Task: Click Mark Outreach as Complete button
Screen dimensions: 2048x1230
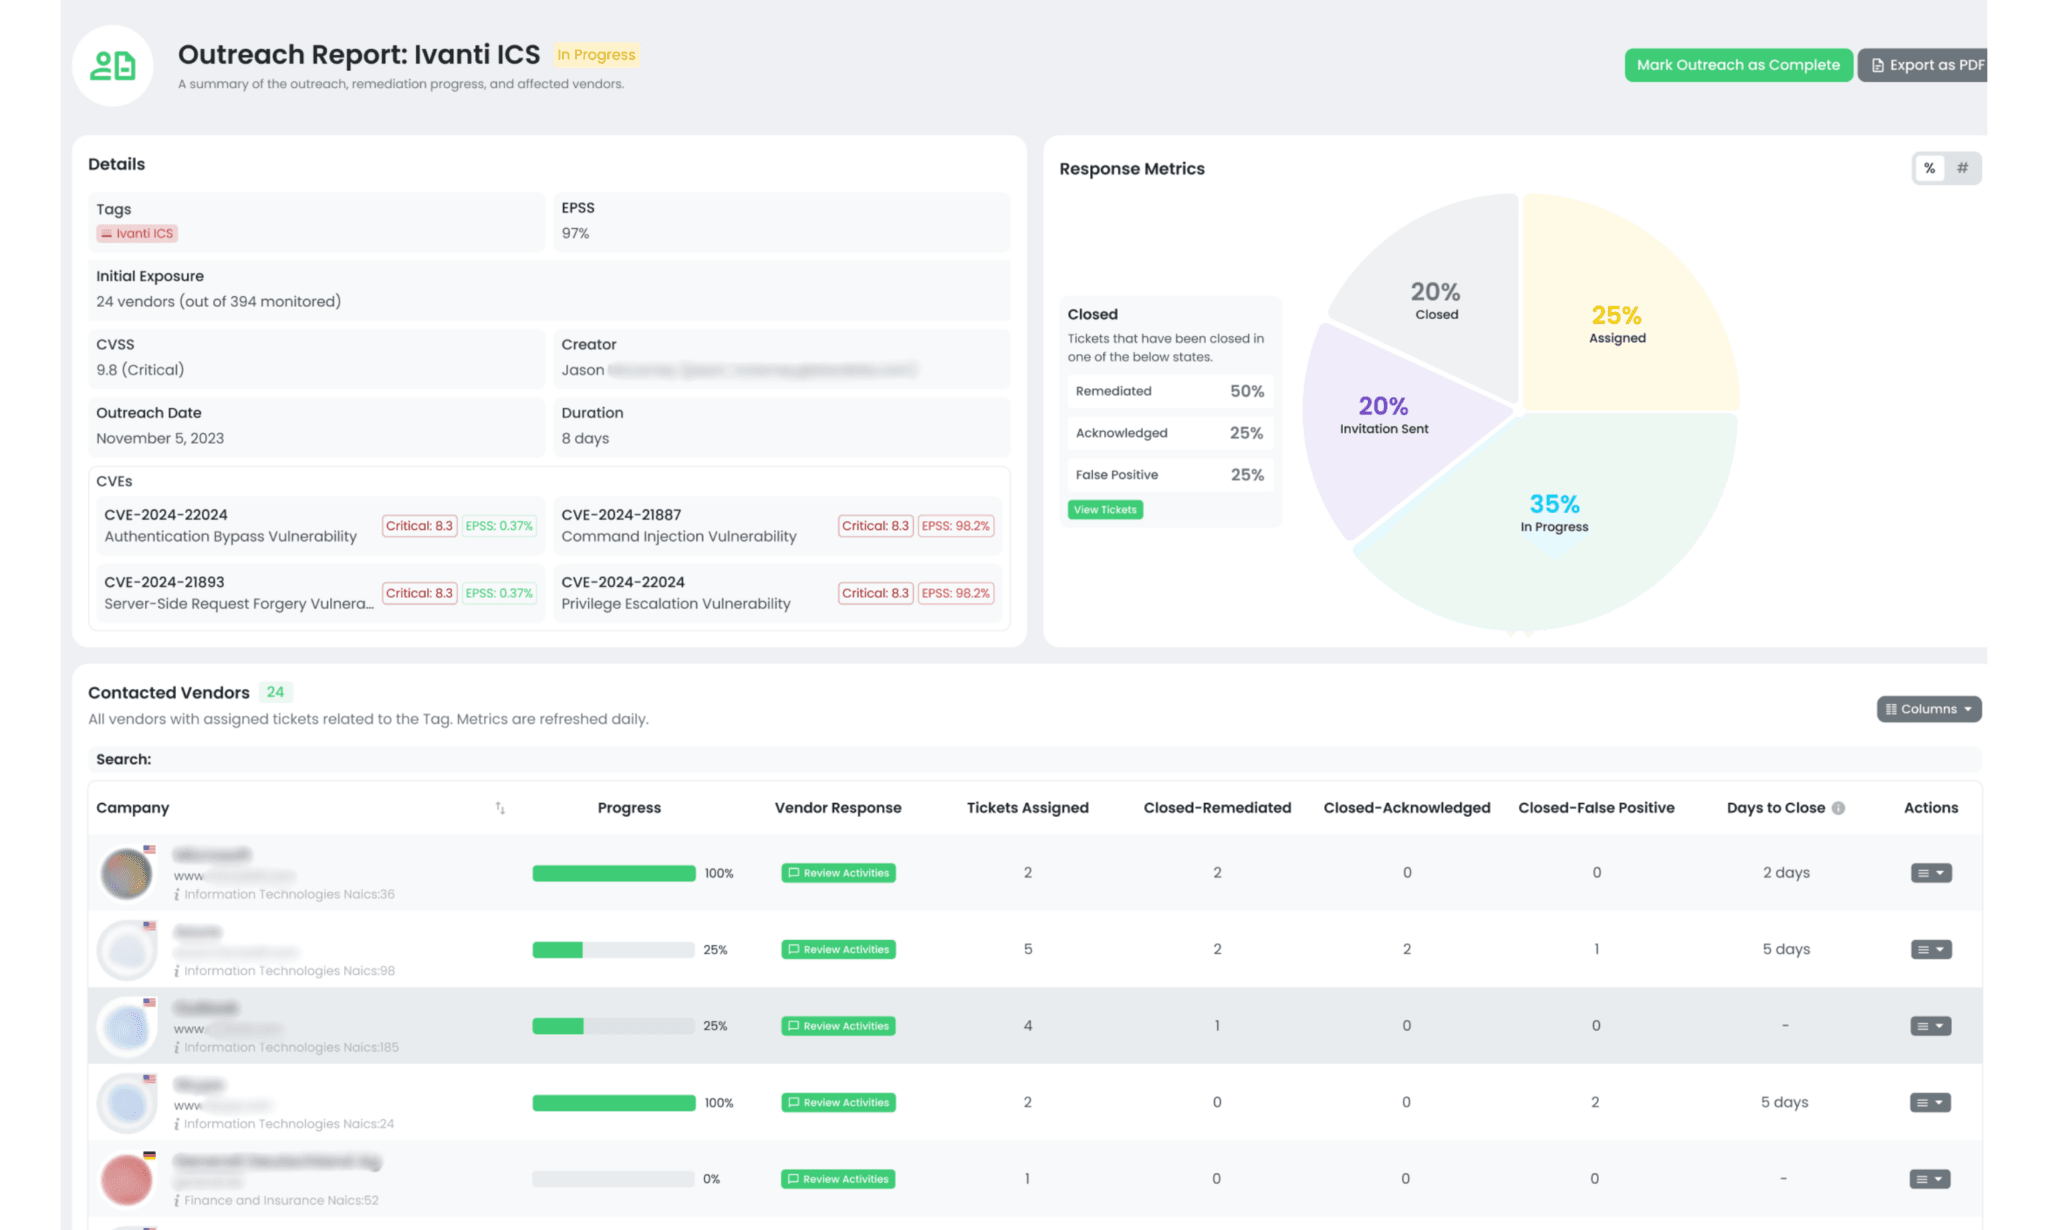Action: click(1738, 65)
